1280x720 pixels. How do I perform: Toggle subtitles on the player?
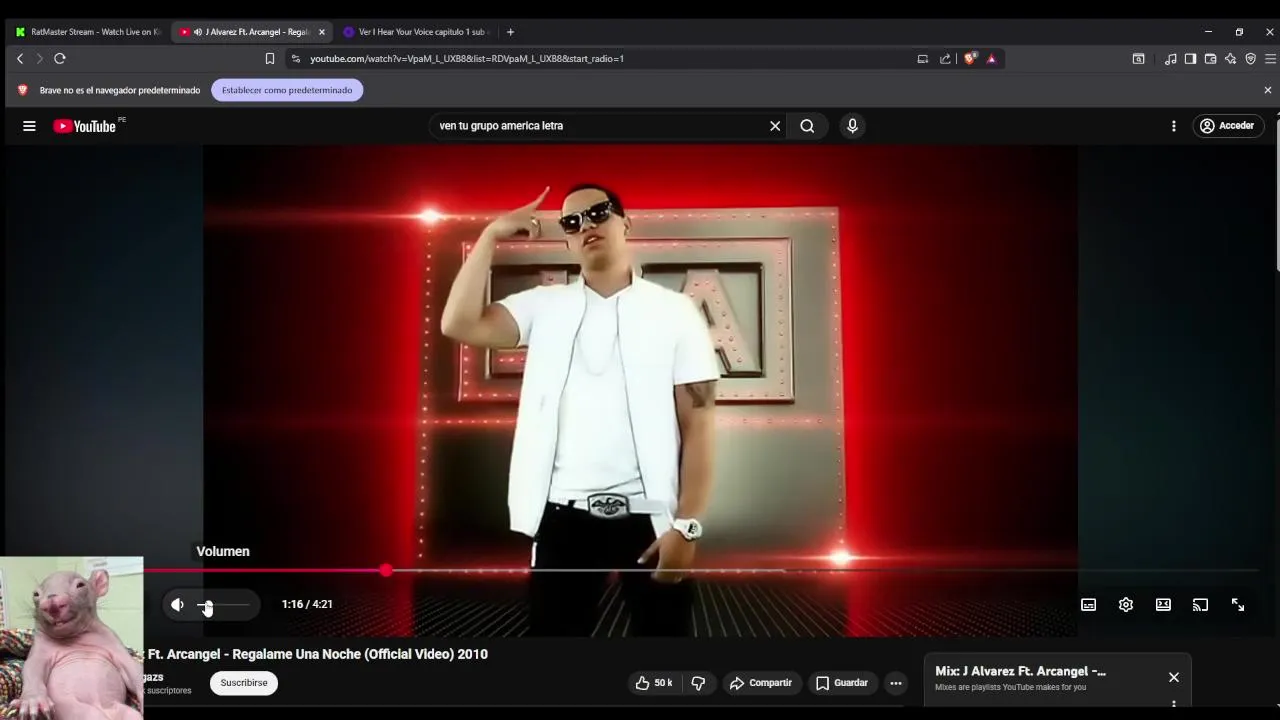1089,604
